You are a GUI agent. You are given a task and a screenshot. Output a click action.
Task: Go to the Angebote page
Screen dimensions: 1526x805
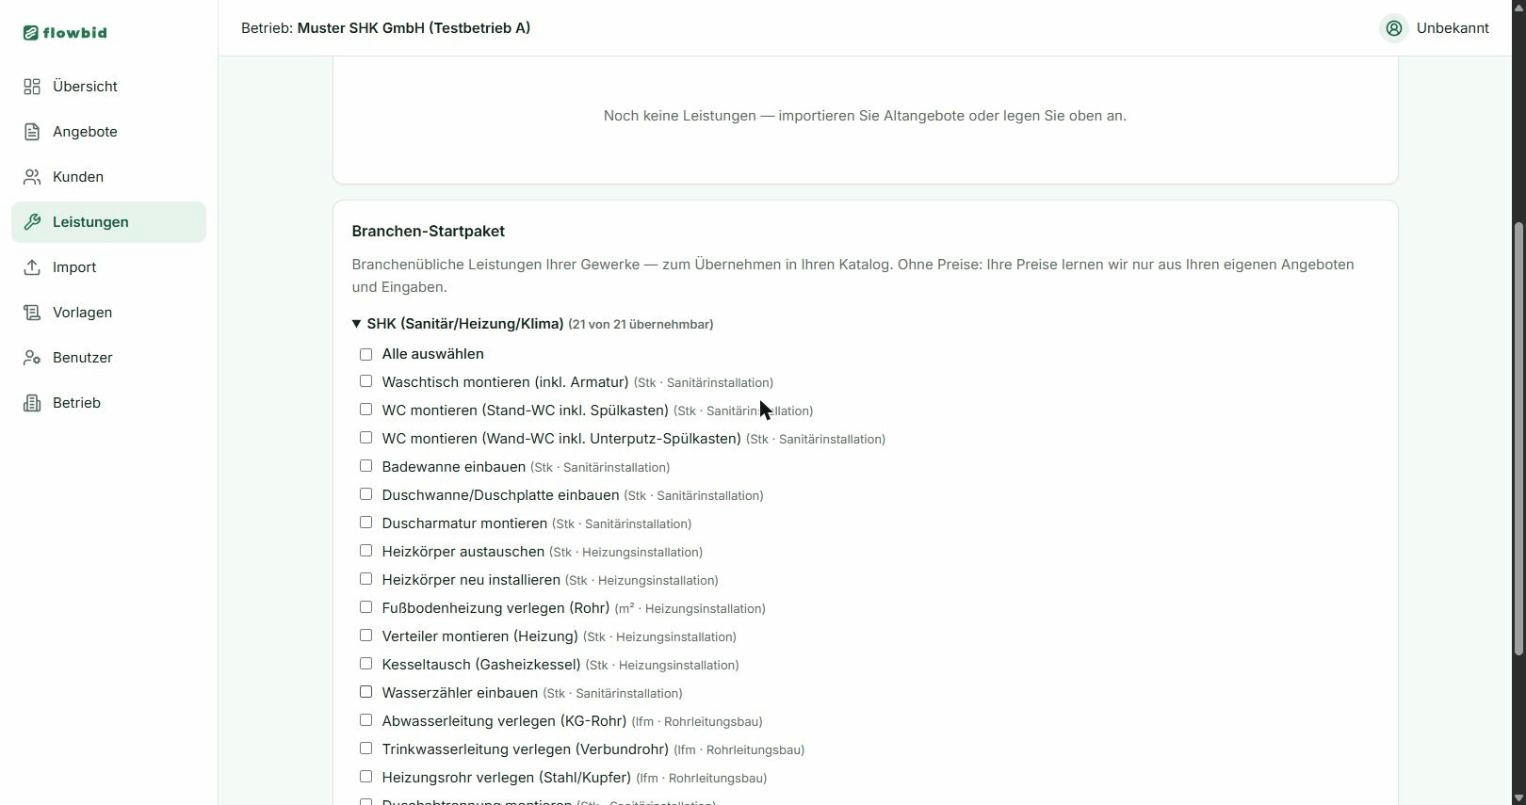pos(108,131)
